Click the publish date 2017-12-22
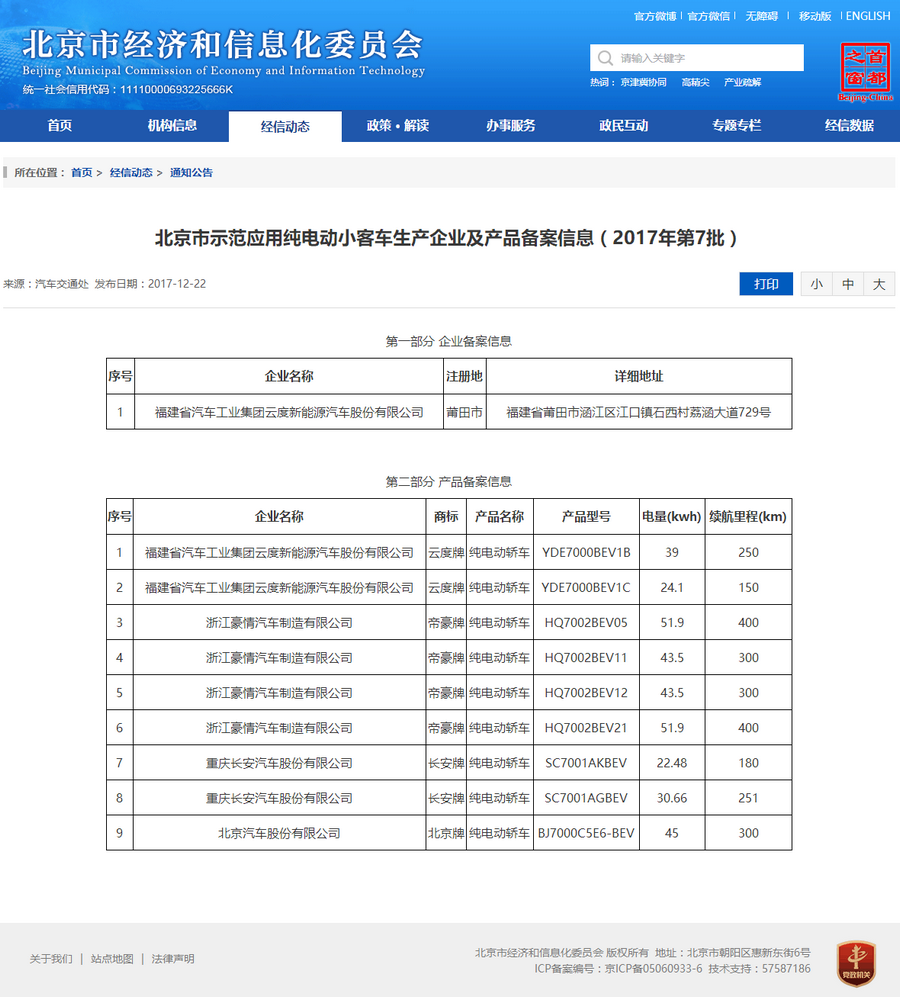 coord(177,284)
